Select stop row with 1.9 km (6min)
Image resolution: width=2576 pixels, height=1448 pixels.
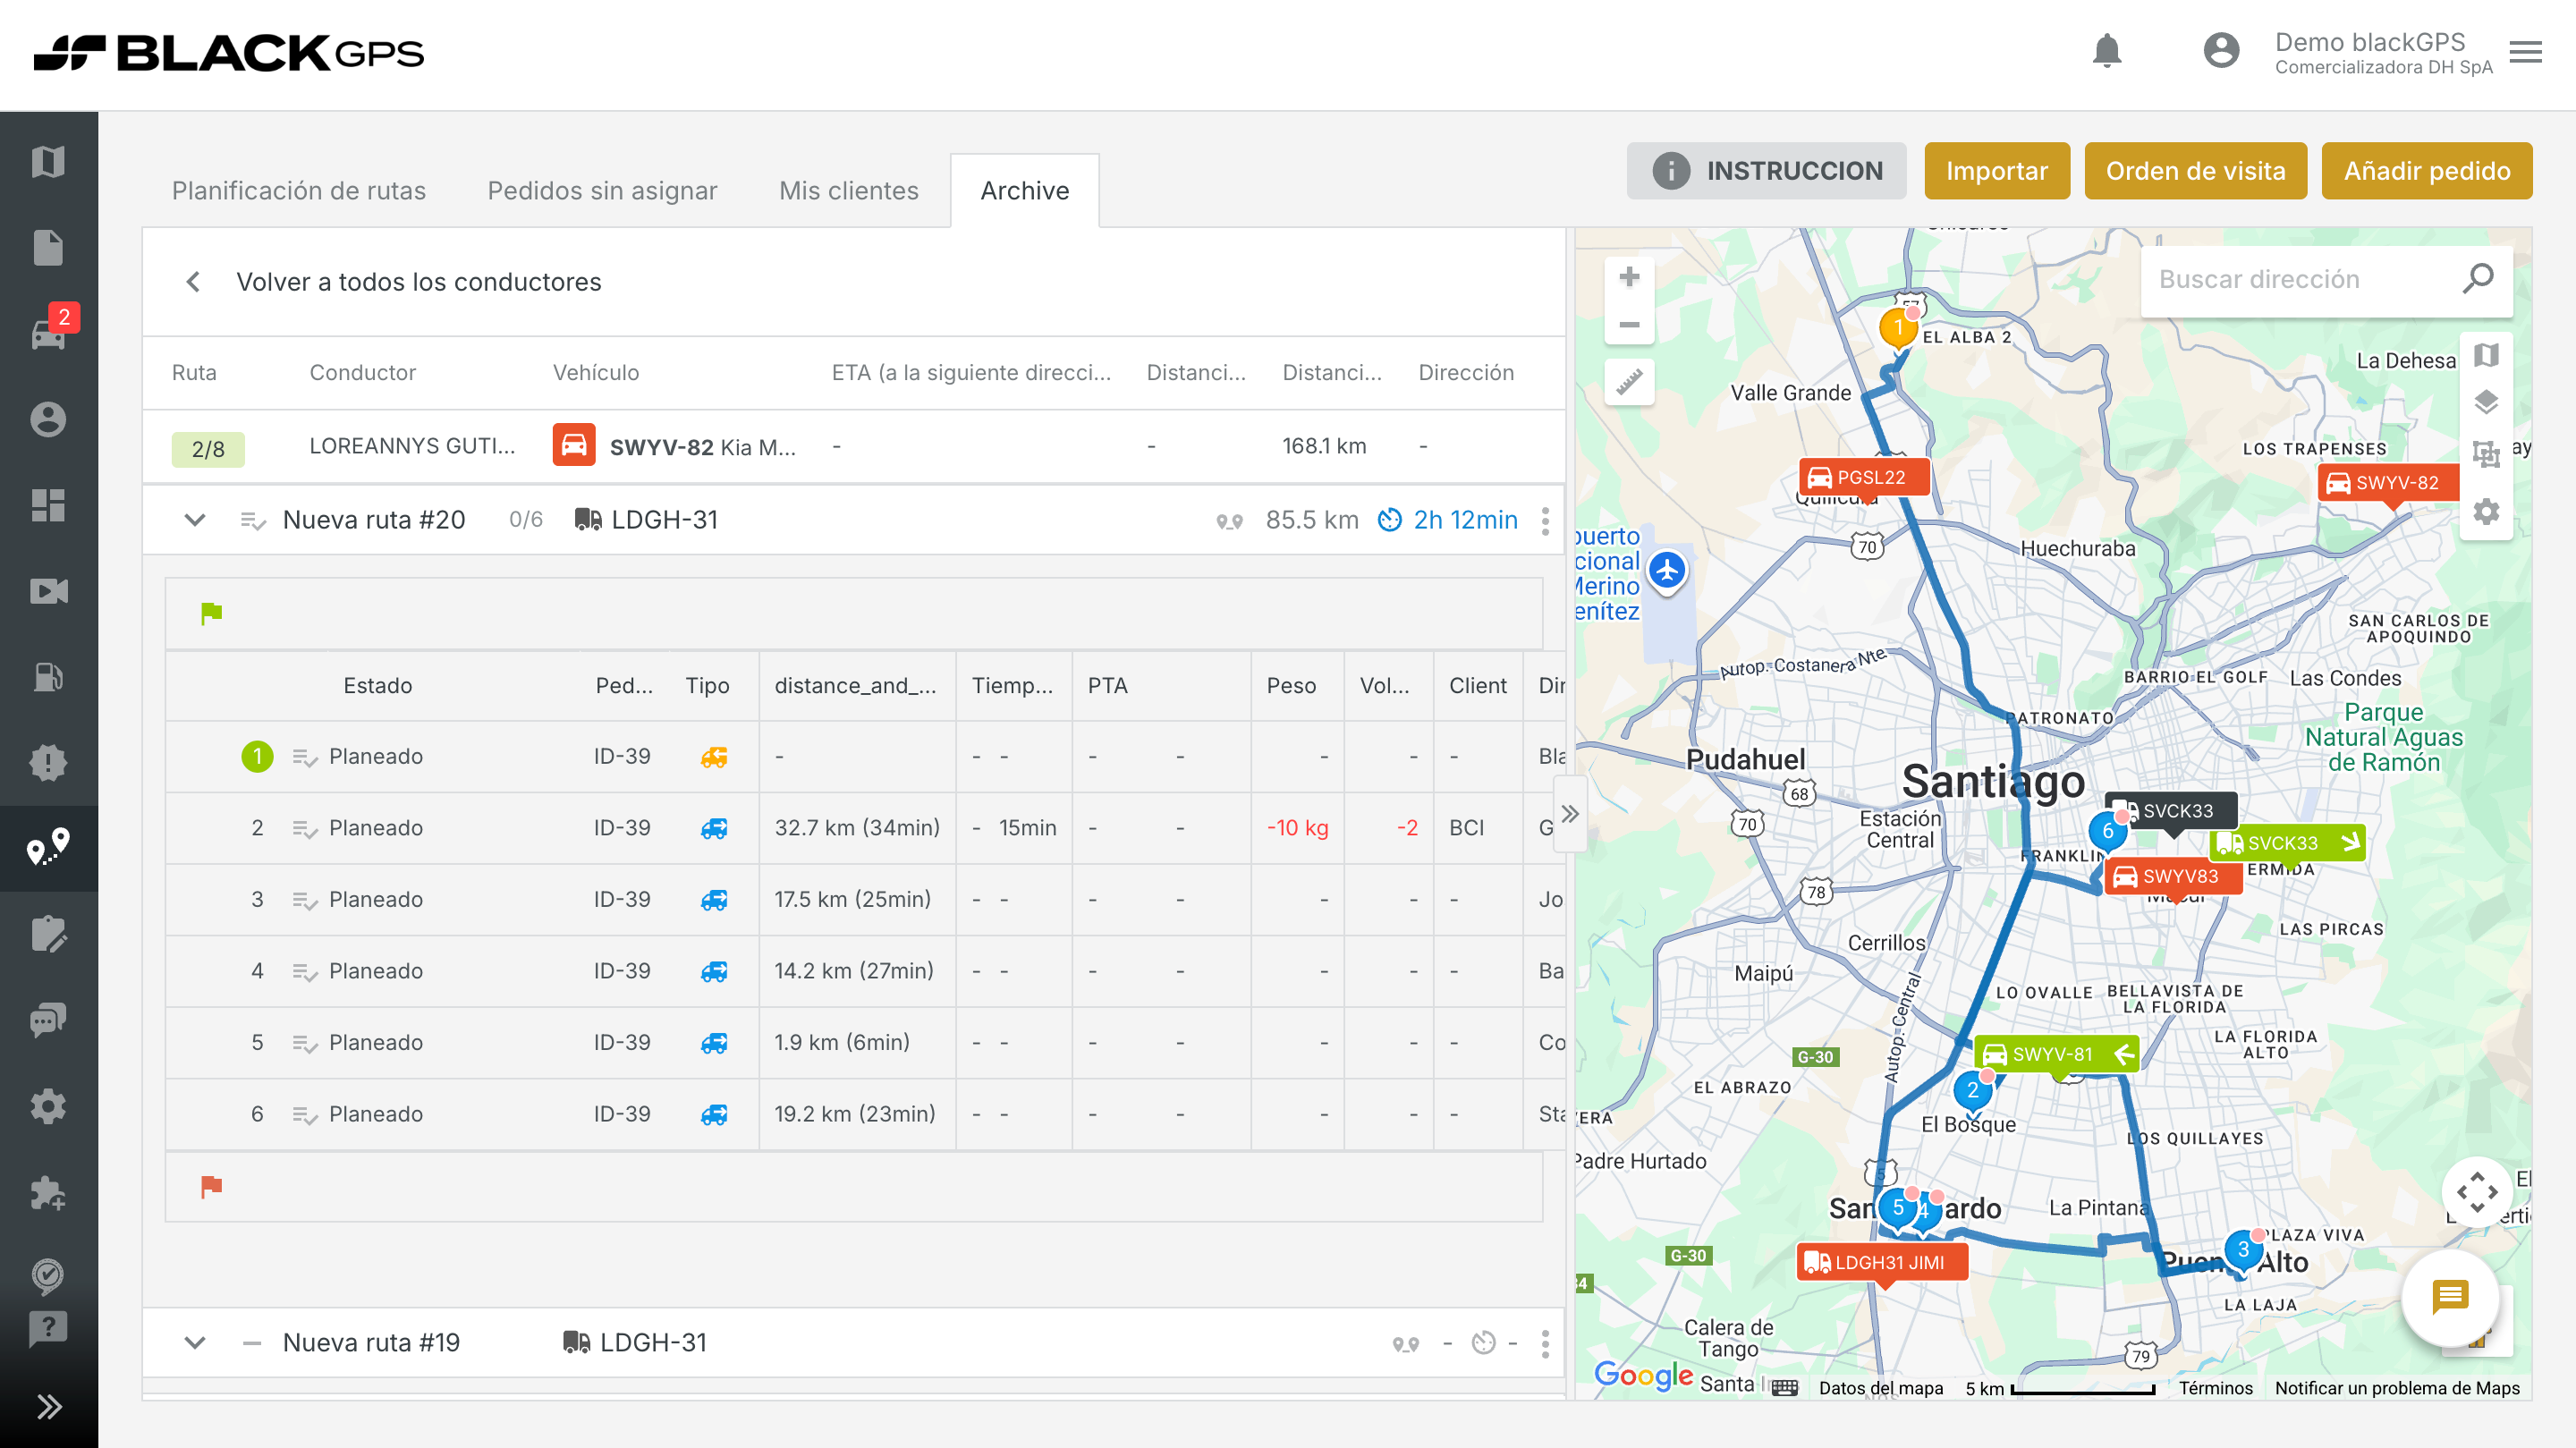click(864, 1043)
